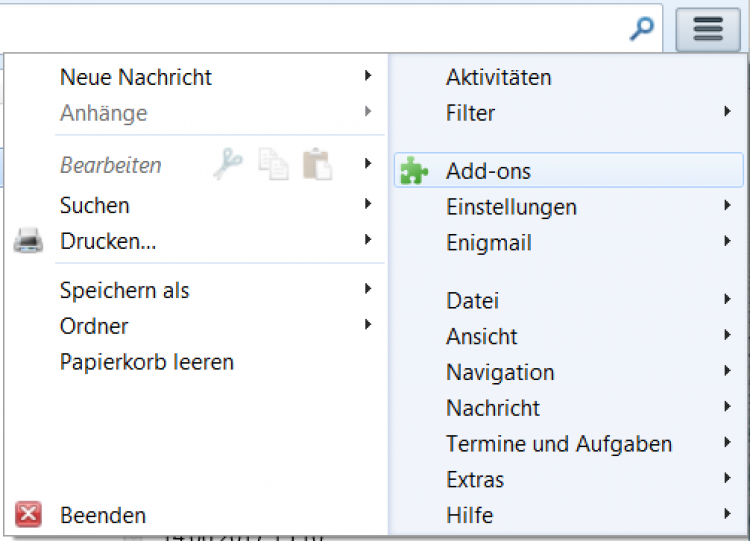
Task: Open the Speichern als submenu
Action: 124,290
